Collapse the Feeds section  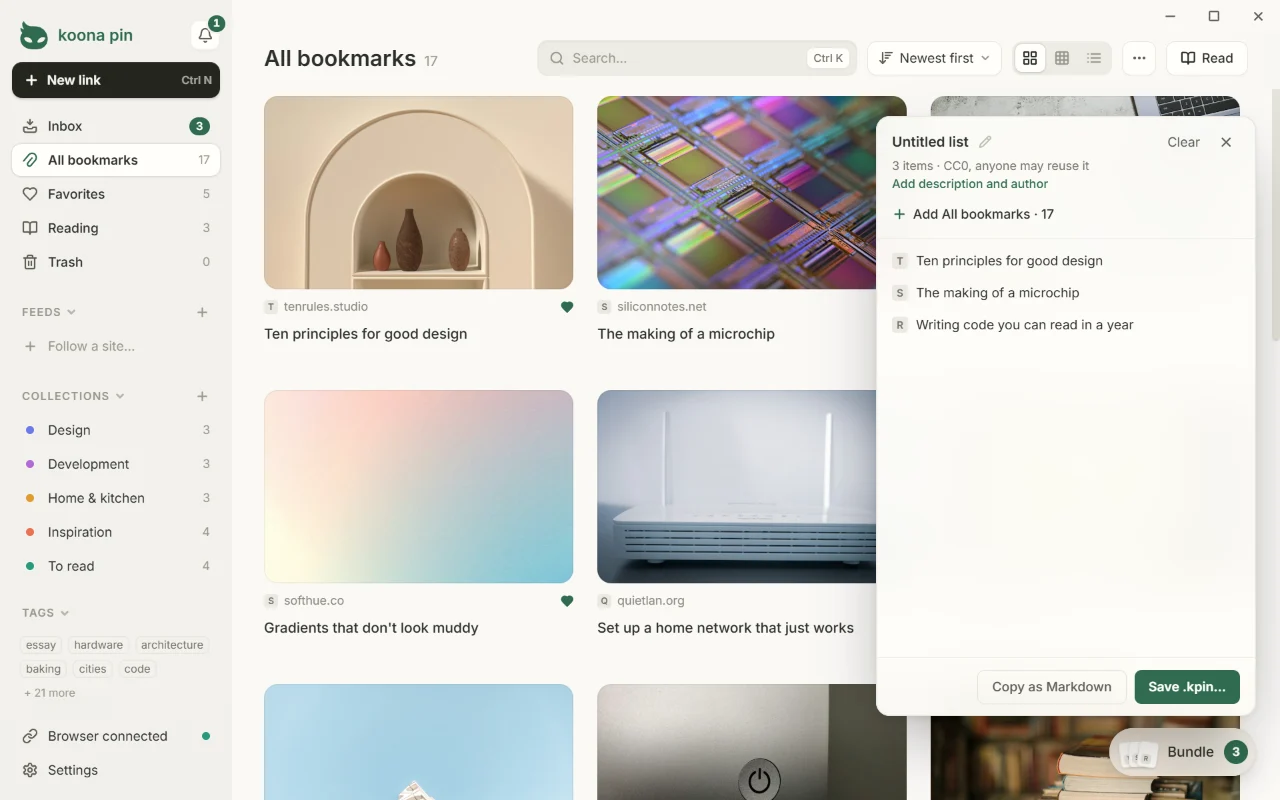(x=50, y=312)
